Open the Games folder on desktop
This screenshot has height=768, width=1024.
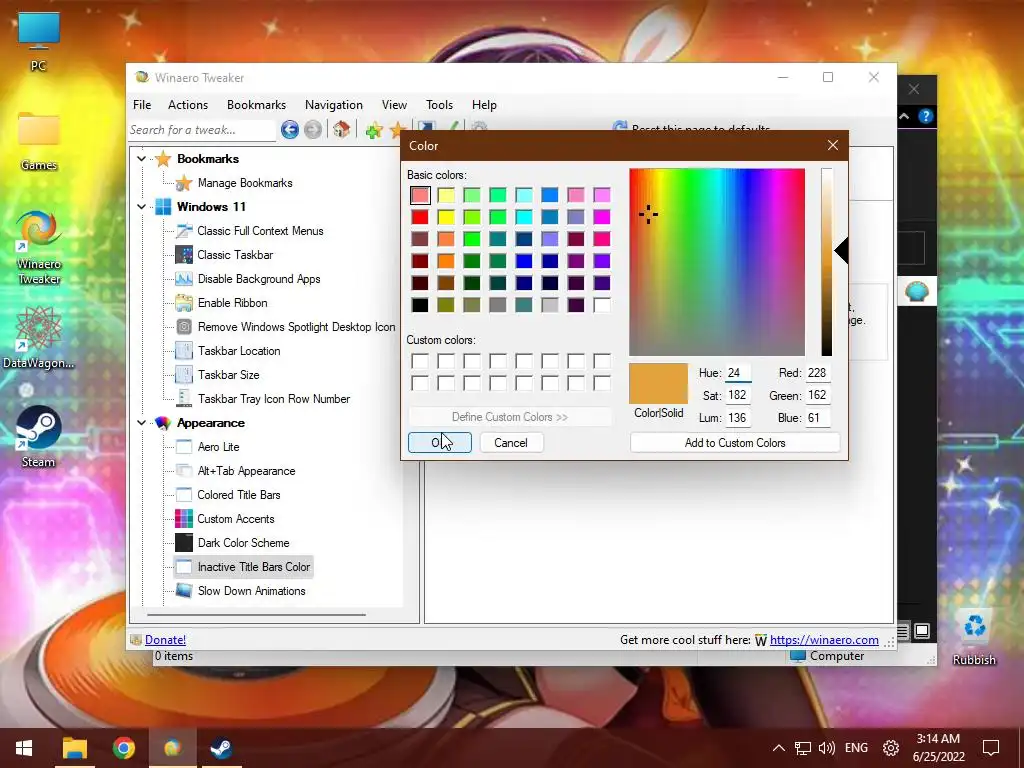click(39, 140)
